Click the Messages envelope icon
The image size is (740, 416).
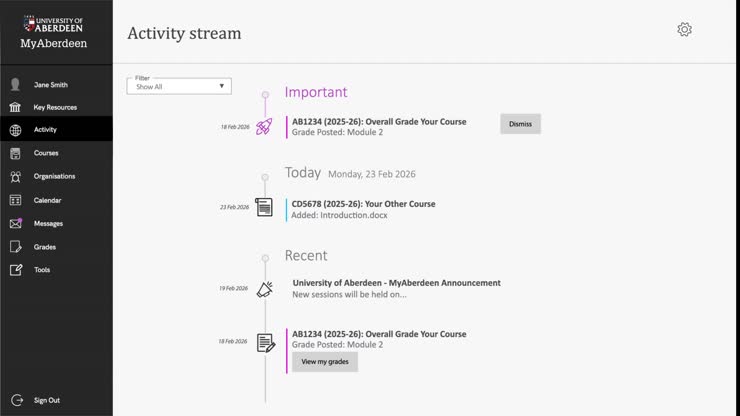click(15, 223)
